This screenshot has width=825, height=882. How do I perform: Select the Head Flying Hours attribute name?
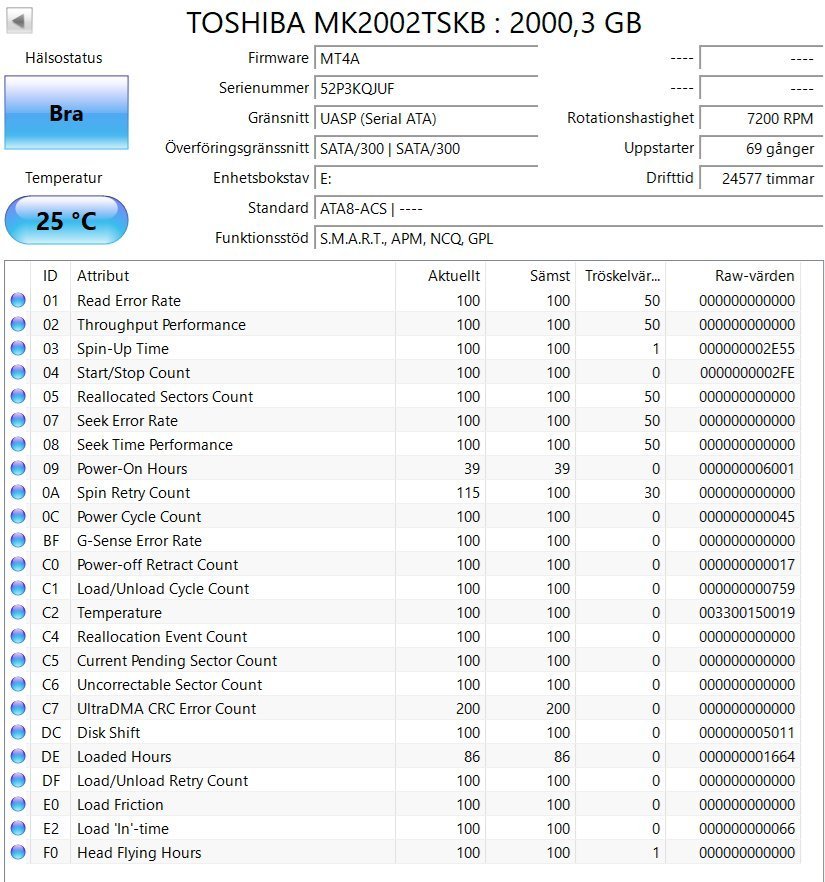pyautogui.click(x=139, y=853)
